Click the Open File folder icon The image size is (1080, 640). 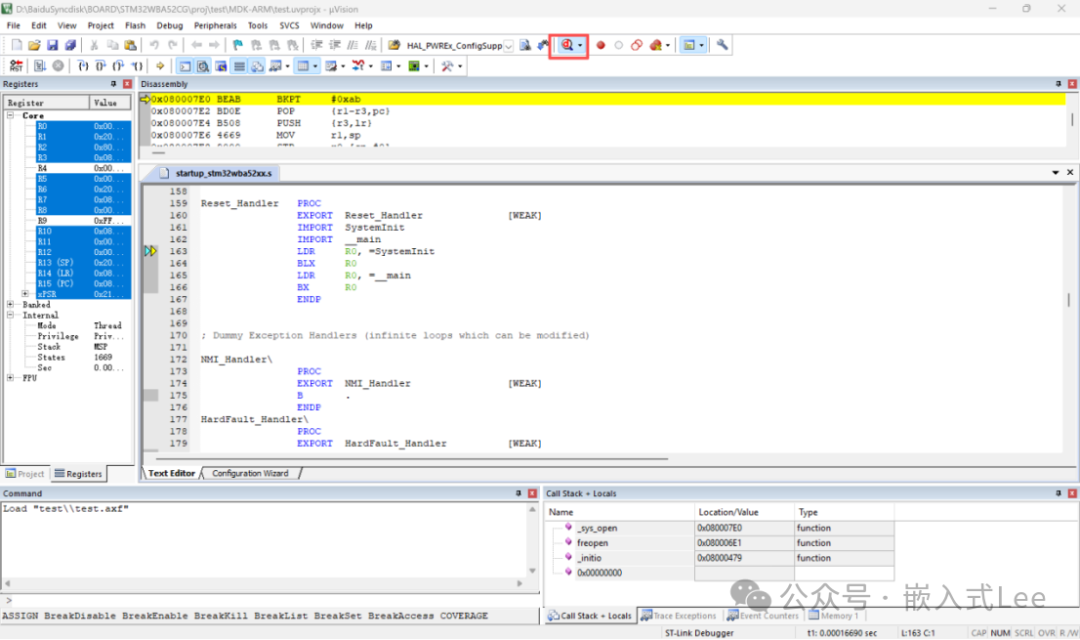tap(34, 45)
